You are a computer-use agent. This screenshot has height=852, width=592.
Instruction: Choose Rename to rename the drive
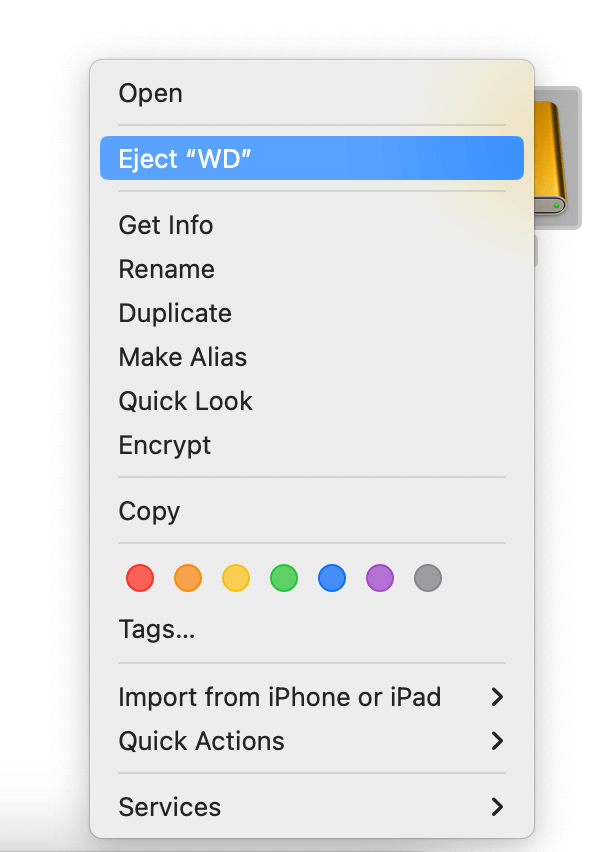(167, 269)
